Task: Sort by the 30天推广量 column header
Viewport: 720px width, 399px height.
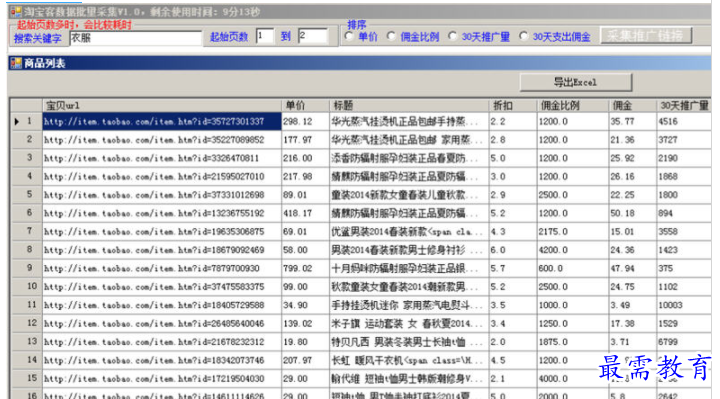Action: coord(684,106)
